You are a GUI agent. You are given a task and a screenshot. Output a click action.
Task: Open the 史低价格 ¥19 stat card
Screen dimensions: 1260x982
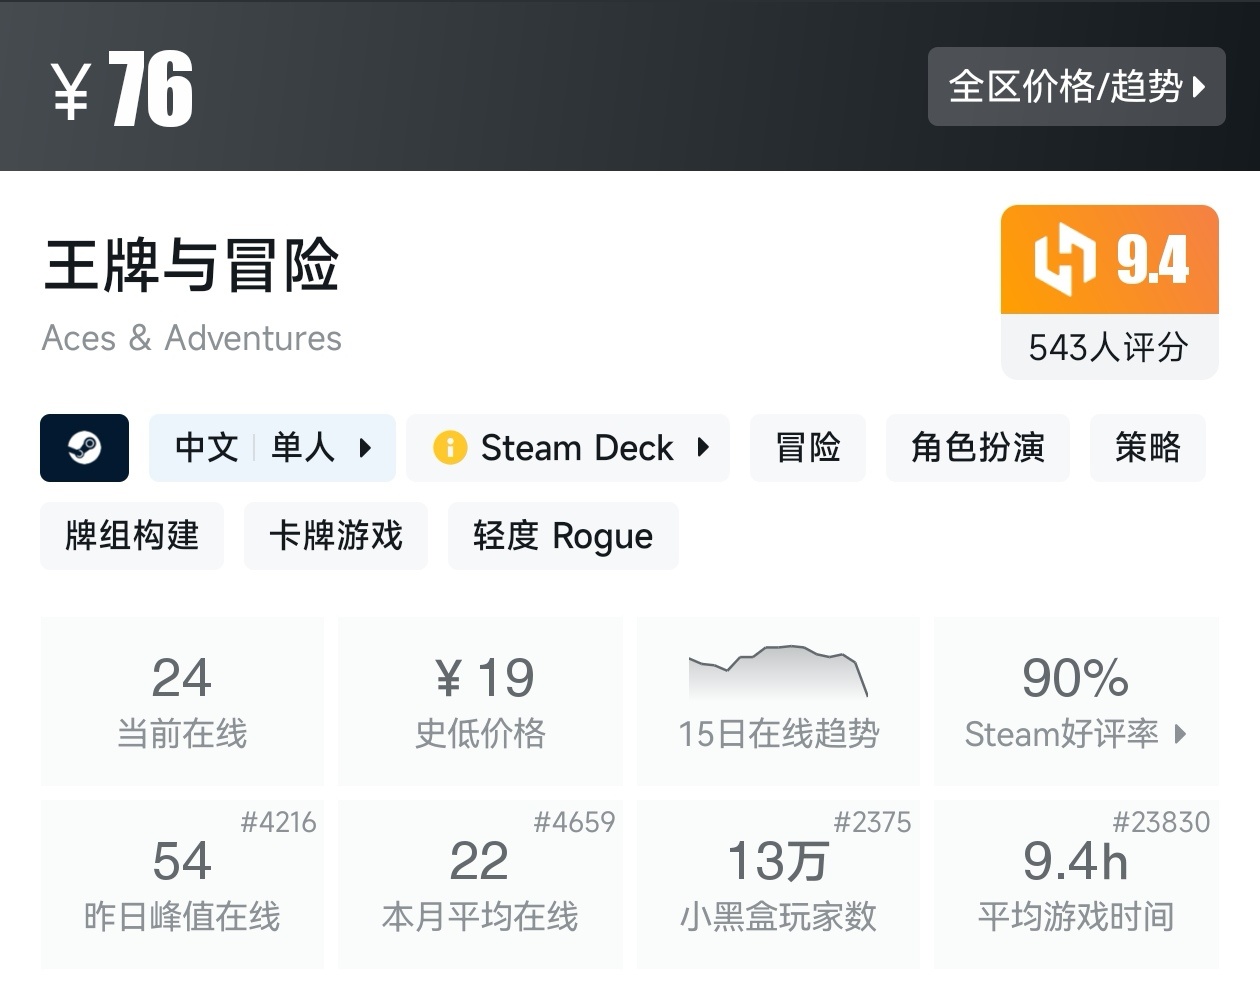(480, 700)
